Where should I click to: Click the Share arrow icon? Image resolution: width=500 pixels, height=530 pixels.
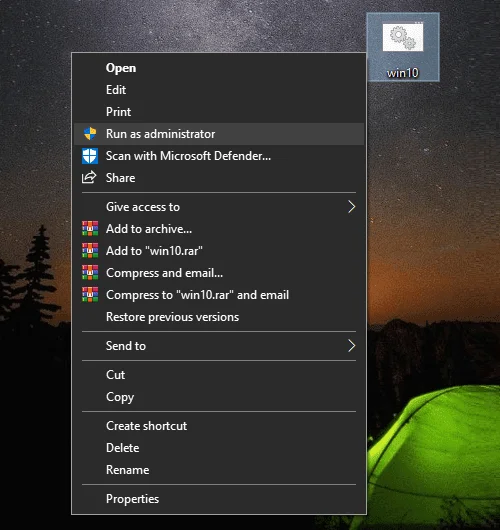coord(89,178)
